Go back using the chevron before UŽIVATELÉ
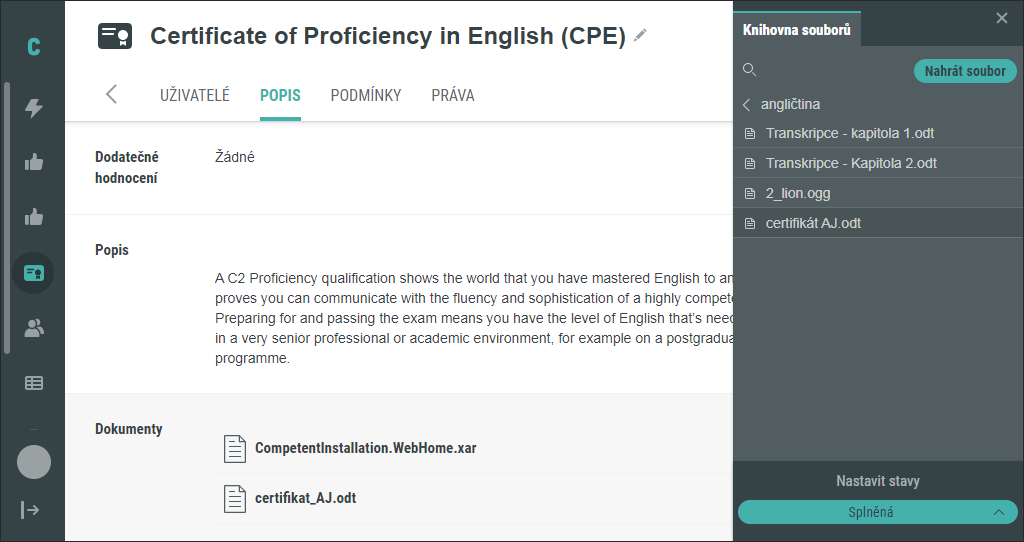 [112, 94]
